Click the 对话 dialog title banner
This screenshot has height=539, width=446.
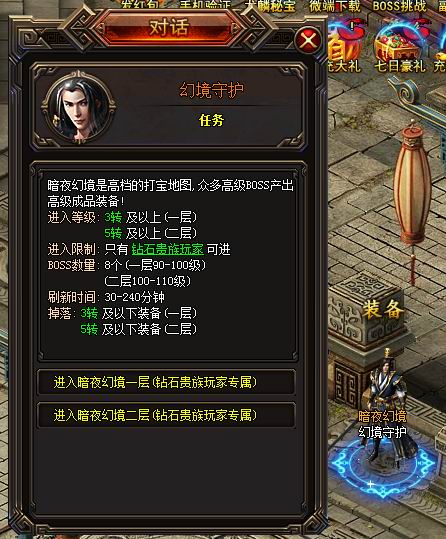click(x=169, y=28)
